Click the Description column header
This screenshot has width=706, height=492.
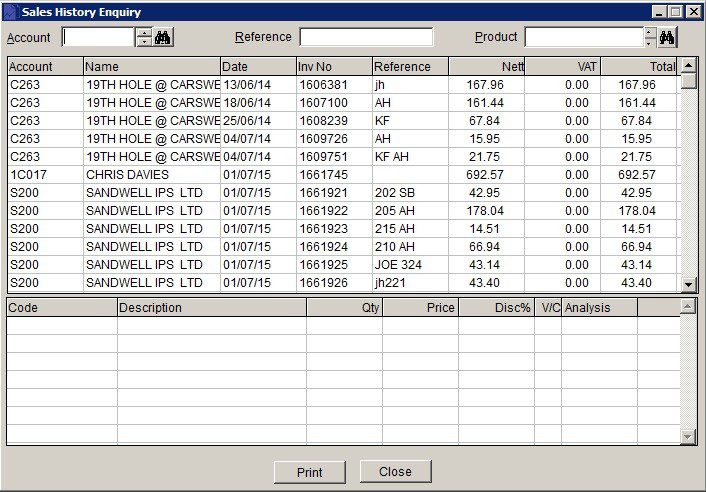tap(212, 308)
